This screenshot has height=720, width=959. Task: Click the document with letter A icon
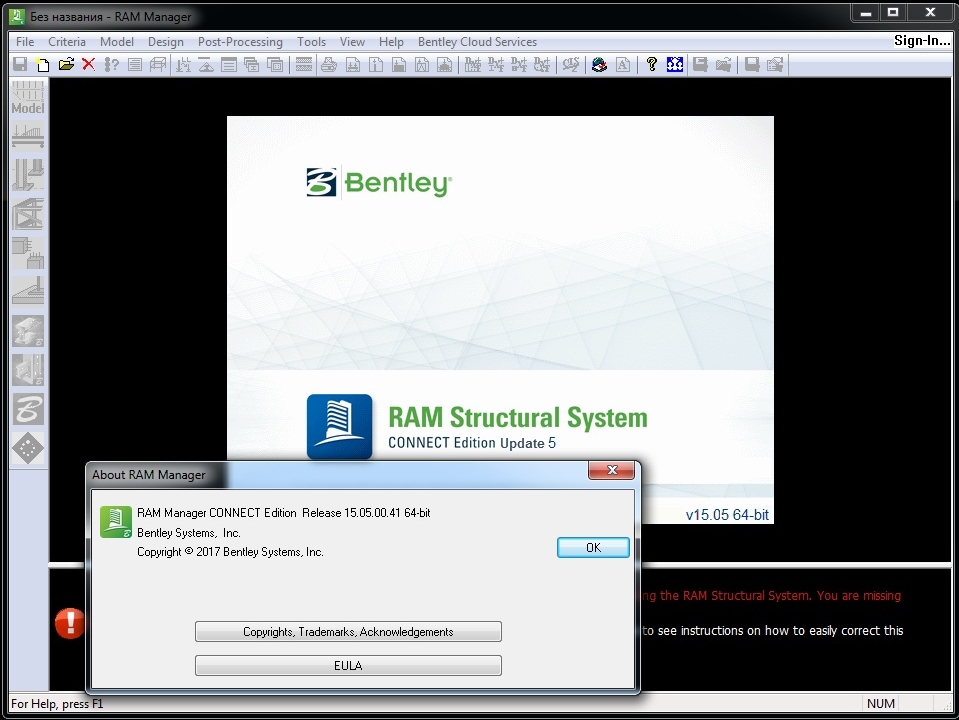coord(623,64)
